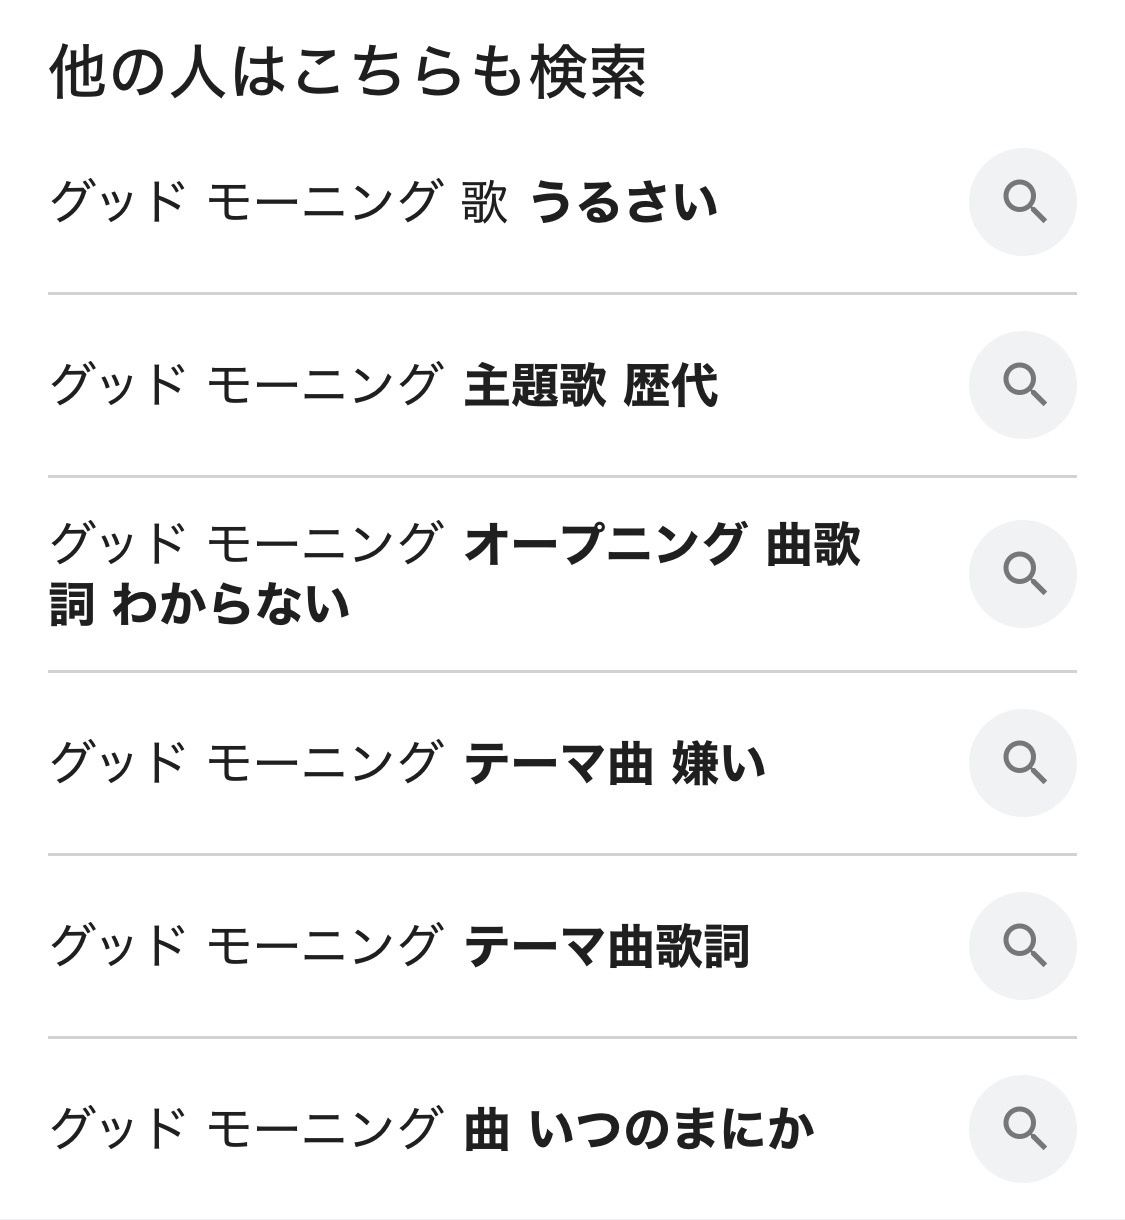Click the bold word 嫌い
This screenshot has height=1220, width=1125.
tap(718, 764)
